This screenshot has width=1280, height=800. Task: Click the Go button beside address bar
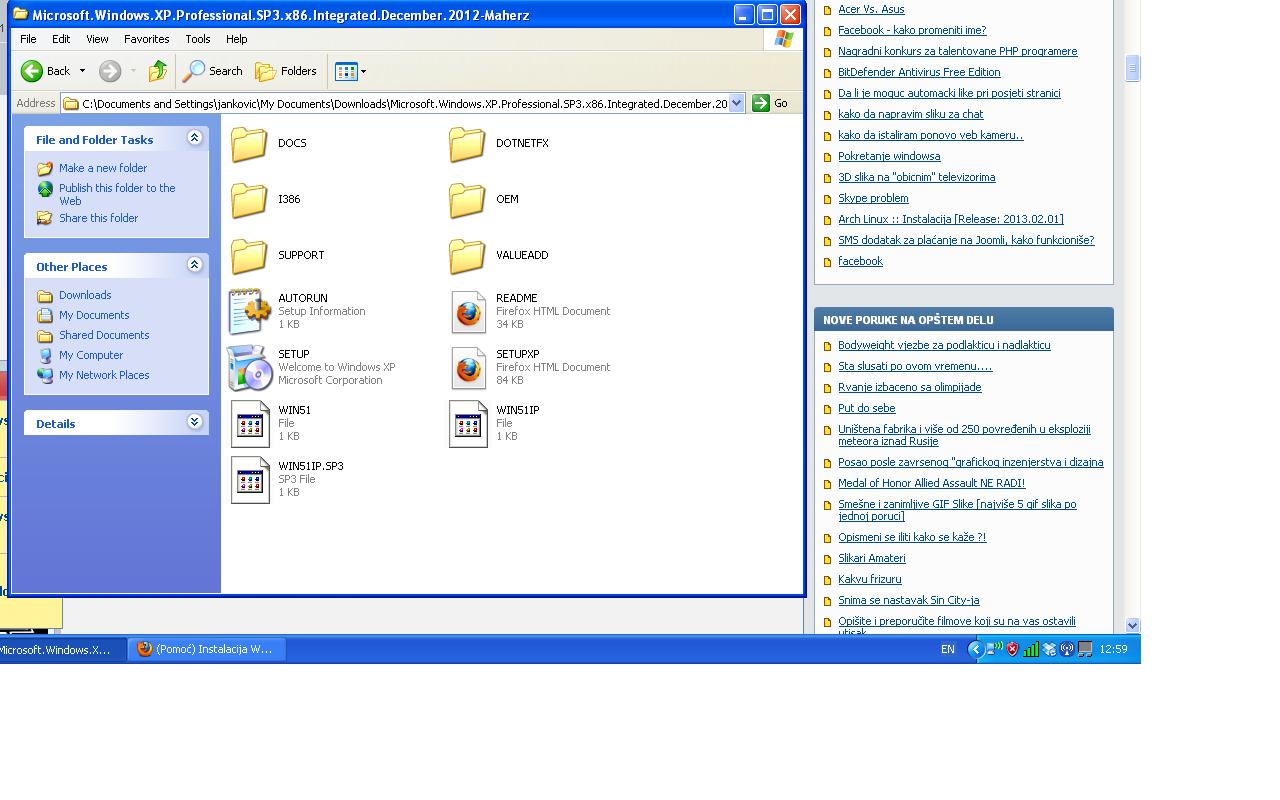coord(771,103)
